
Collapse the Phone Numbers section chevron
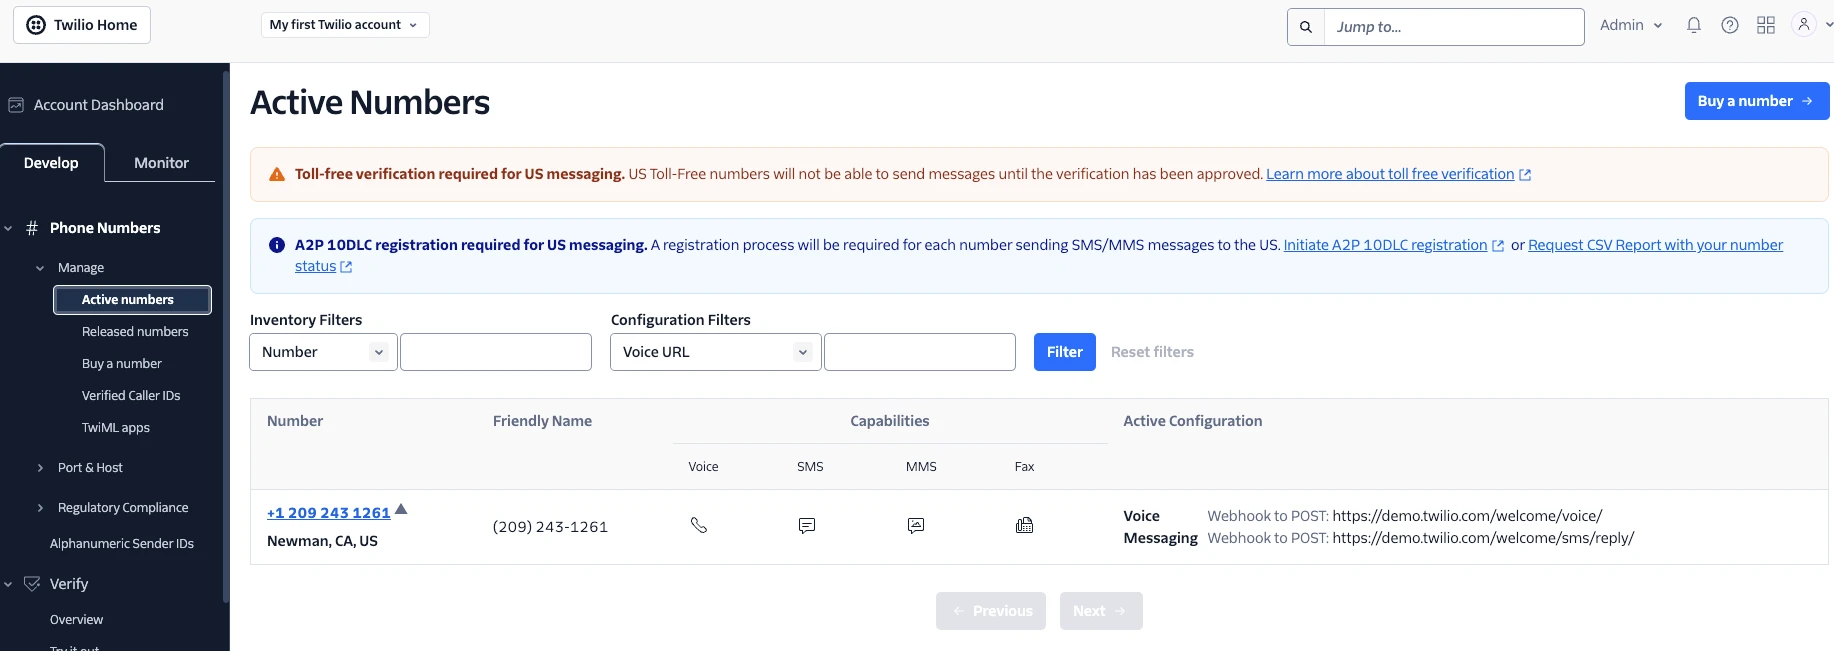[x=9, y=228]
